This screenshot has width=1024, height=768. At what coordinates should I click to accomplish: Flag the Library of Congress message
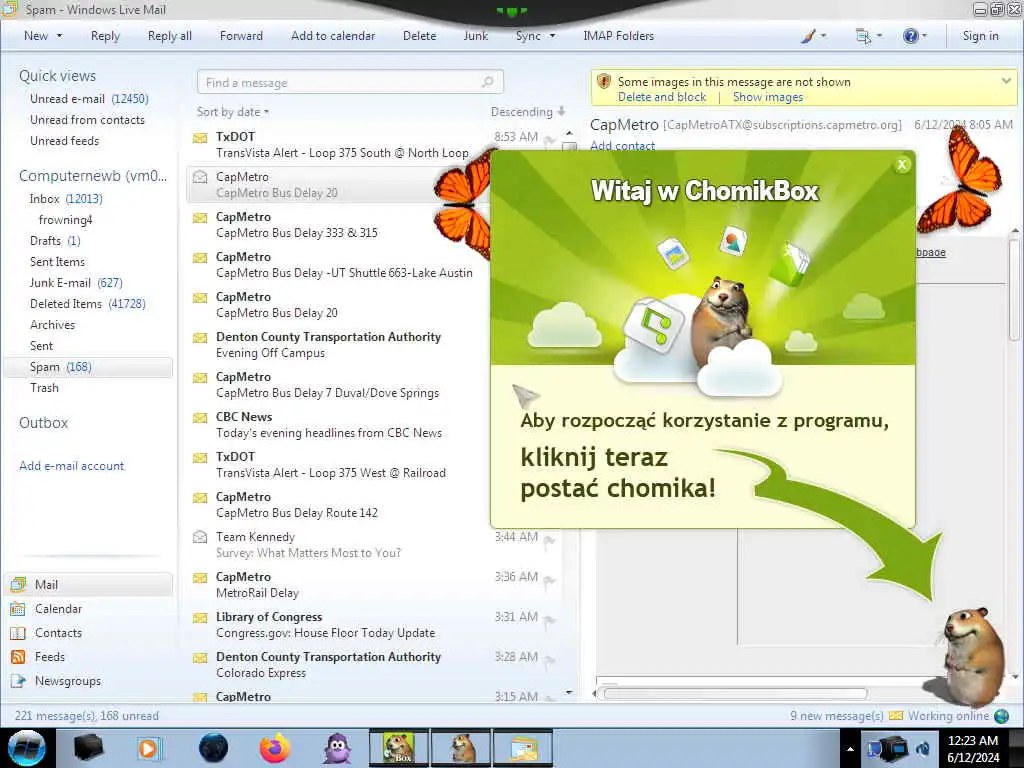pyautogui.click(x=549, y=621)
